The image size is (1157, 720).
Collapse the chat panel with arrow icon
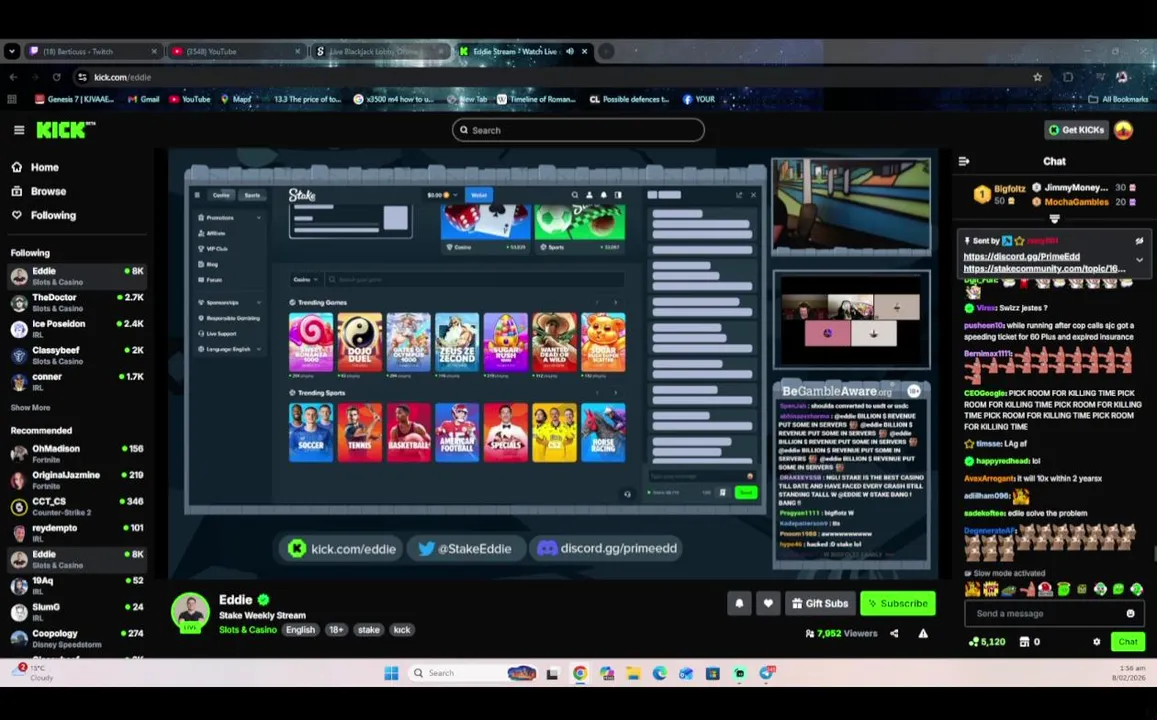coord(964,161)
